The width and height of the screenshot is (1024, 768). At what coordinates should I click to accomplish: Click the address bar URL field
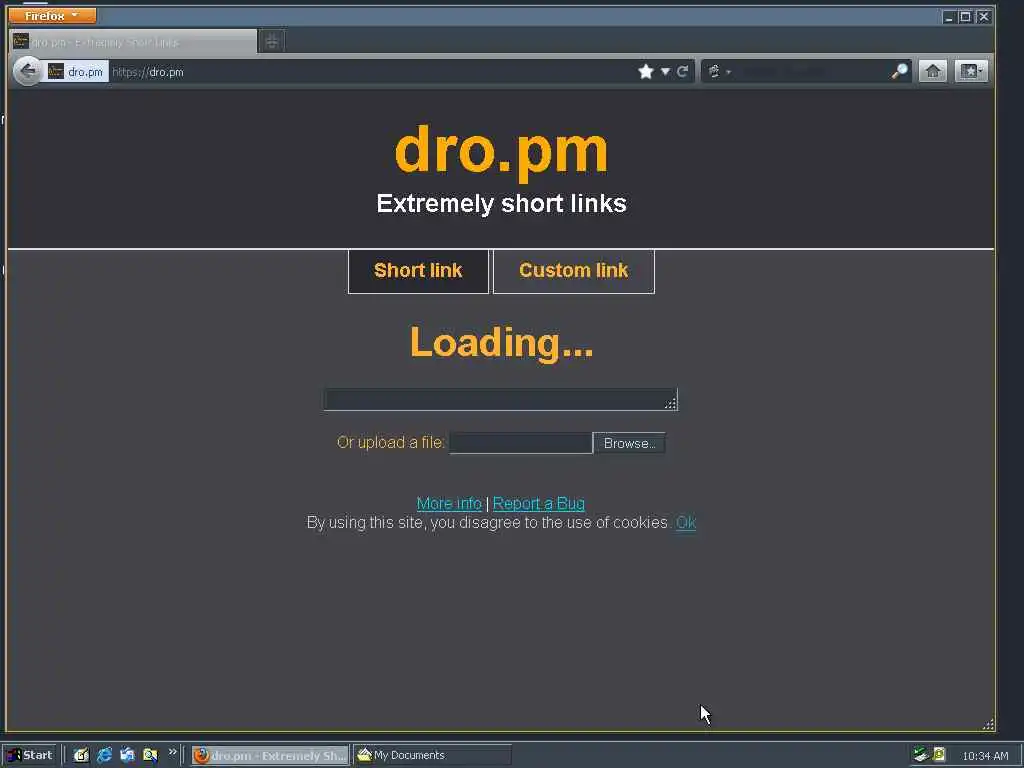click(372, 72)
